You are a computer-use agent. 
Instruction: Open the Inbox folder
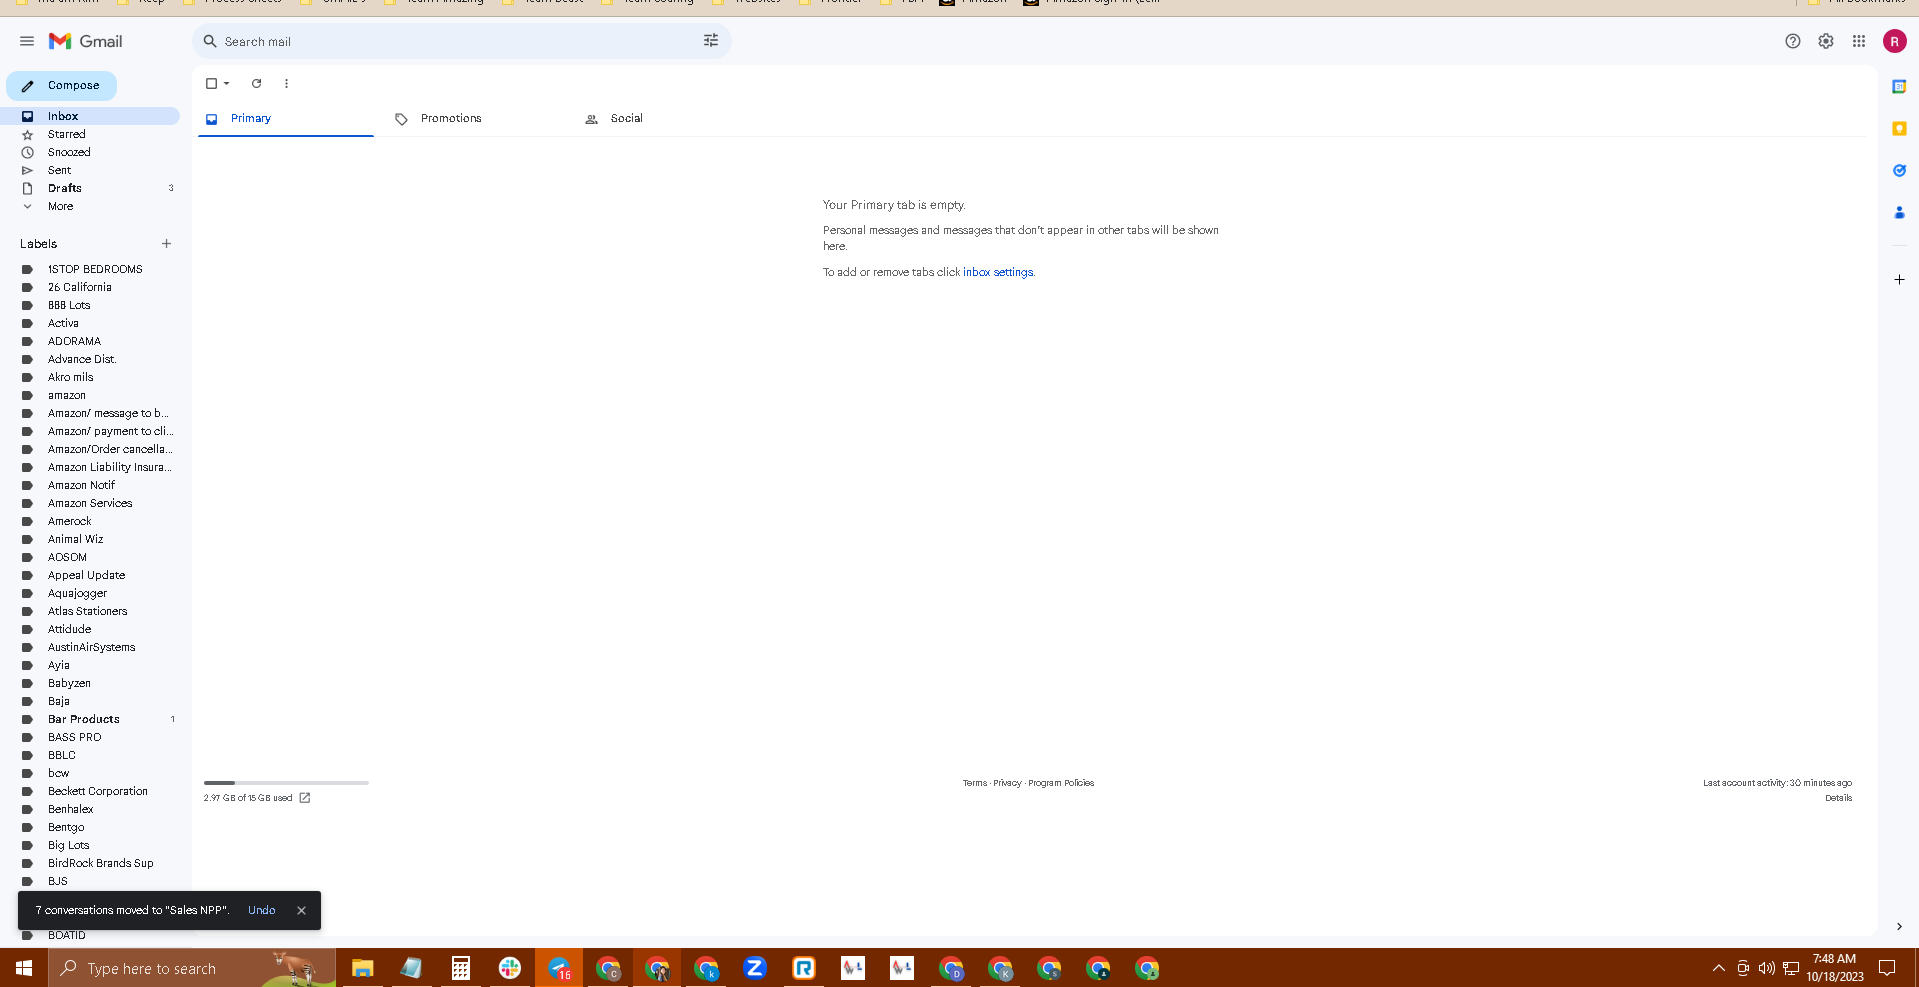point(90,116)
